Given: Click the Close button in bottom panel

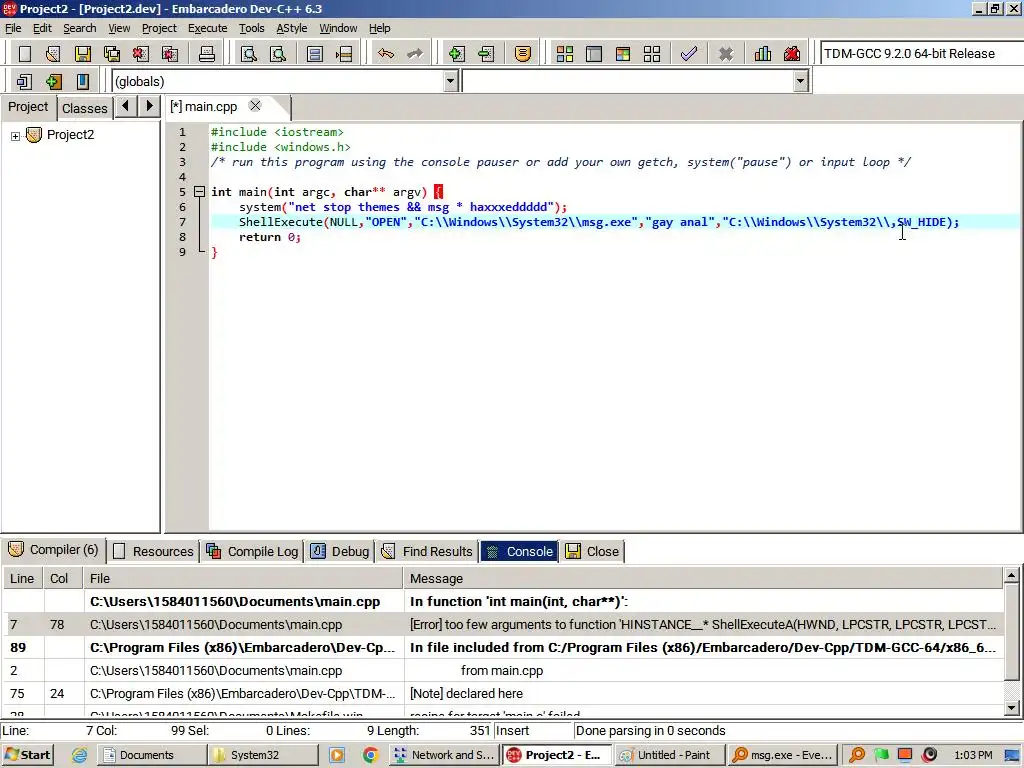Looking at the screenshot, I should coord(592,552).
